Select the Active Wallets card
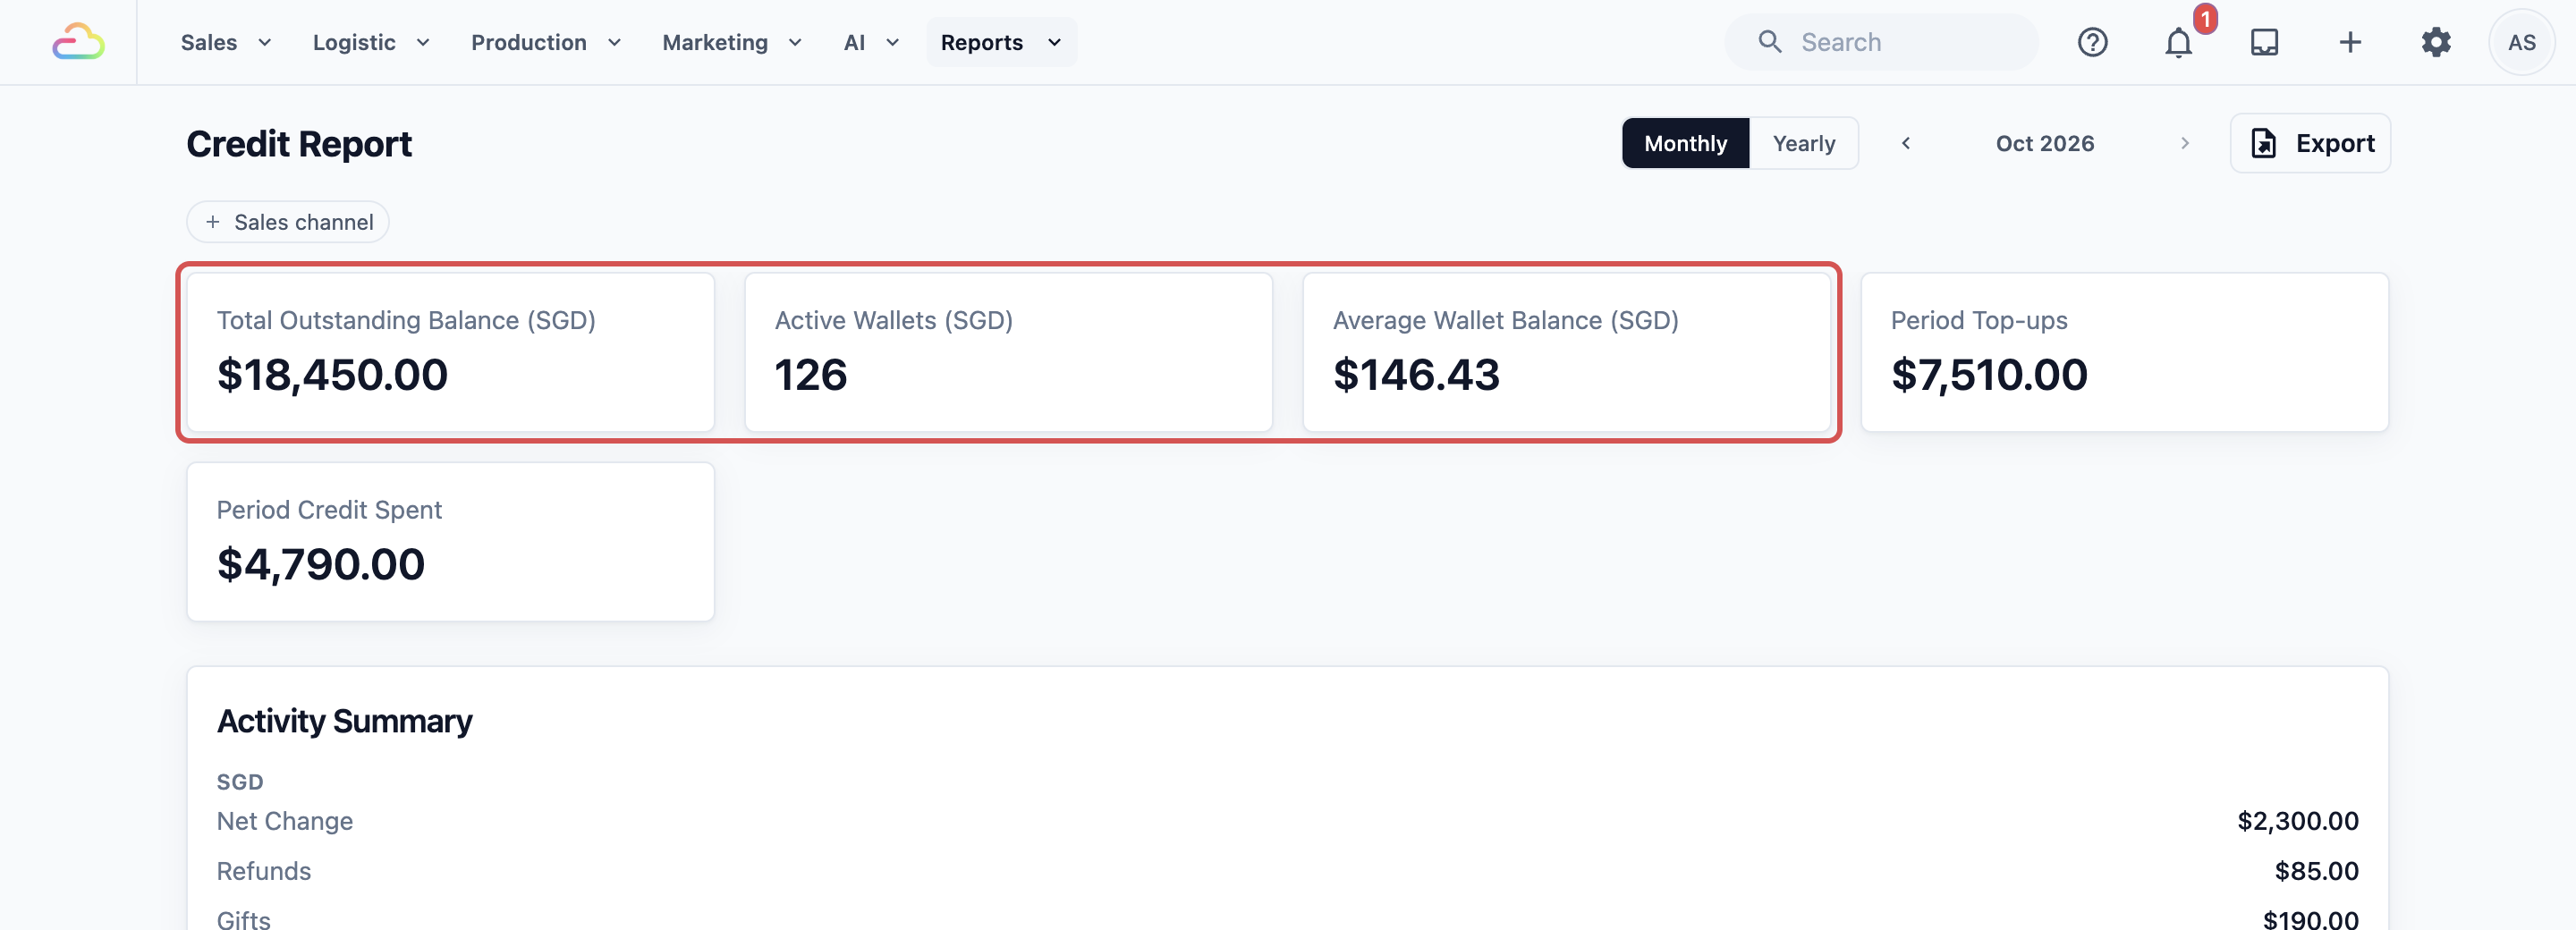 tap(1008, 352)
